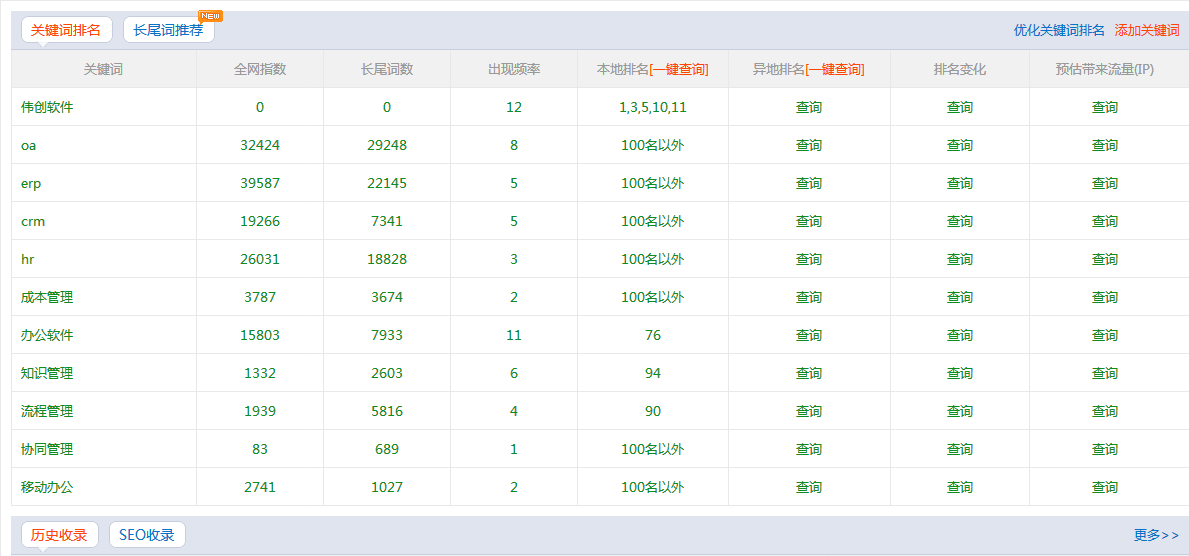Click the 办公软件 keyword link
The width and height of the screenshot is (1189, 556).
pyautogui.click(x=47, y=335)
